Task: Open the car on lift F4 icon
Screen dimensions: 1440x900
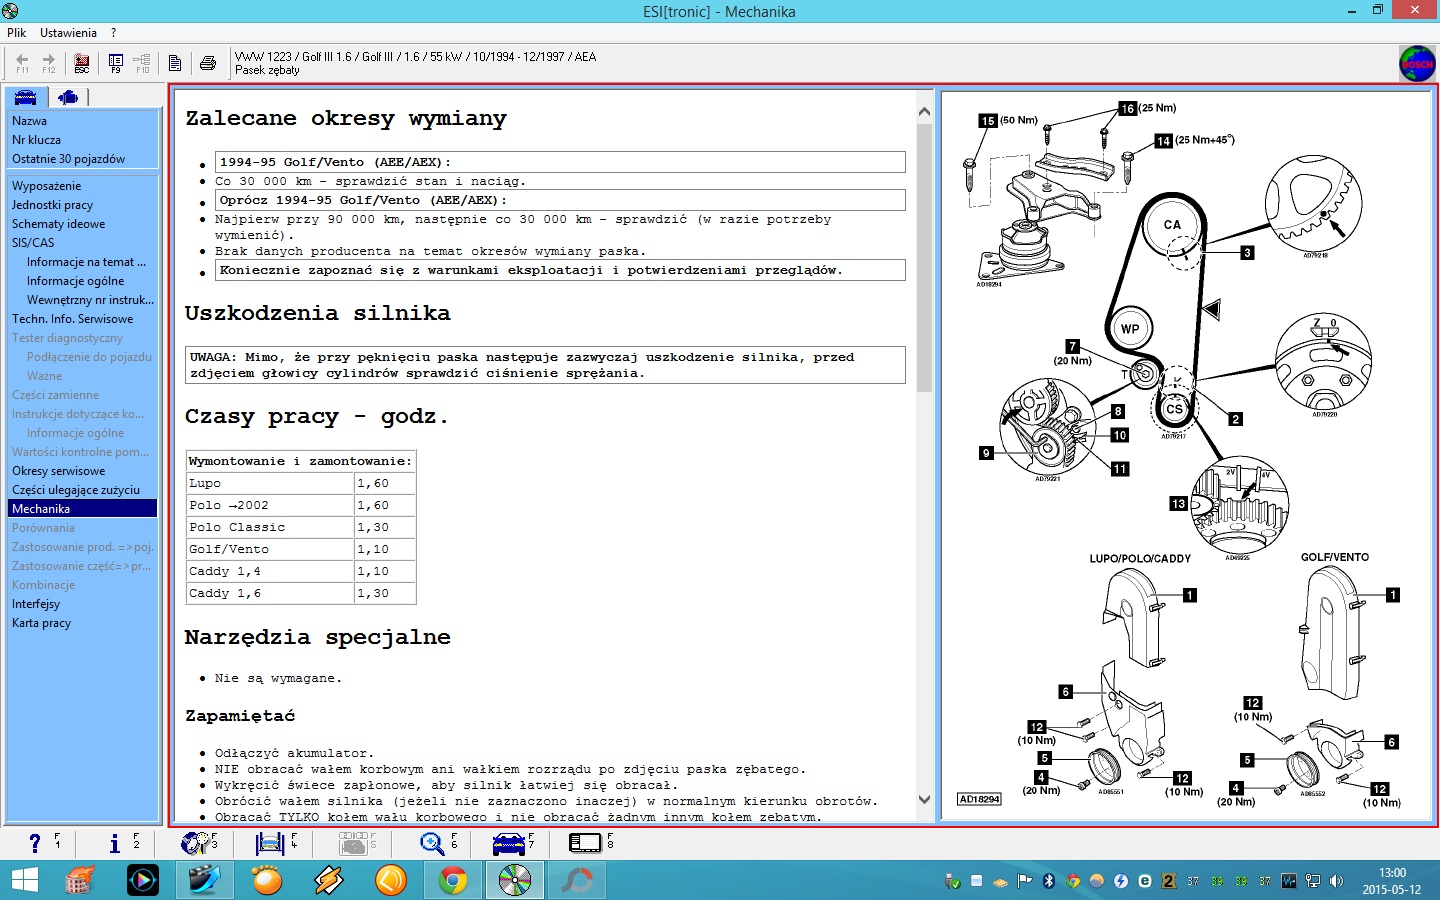Action: click(x=270, y=843)
